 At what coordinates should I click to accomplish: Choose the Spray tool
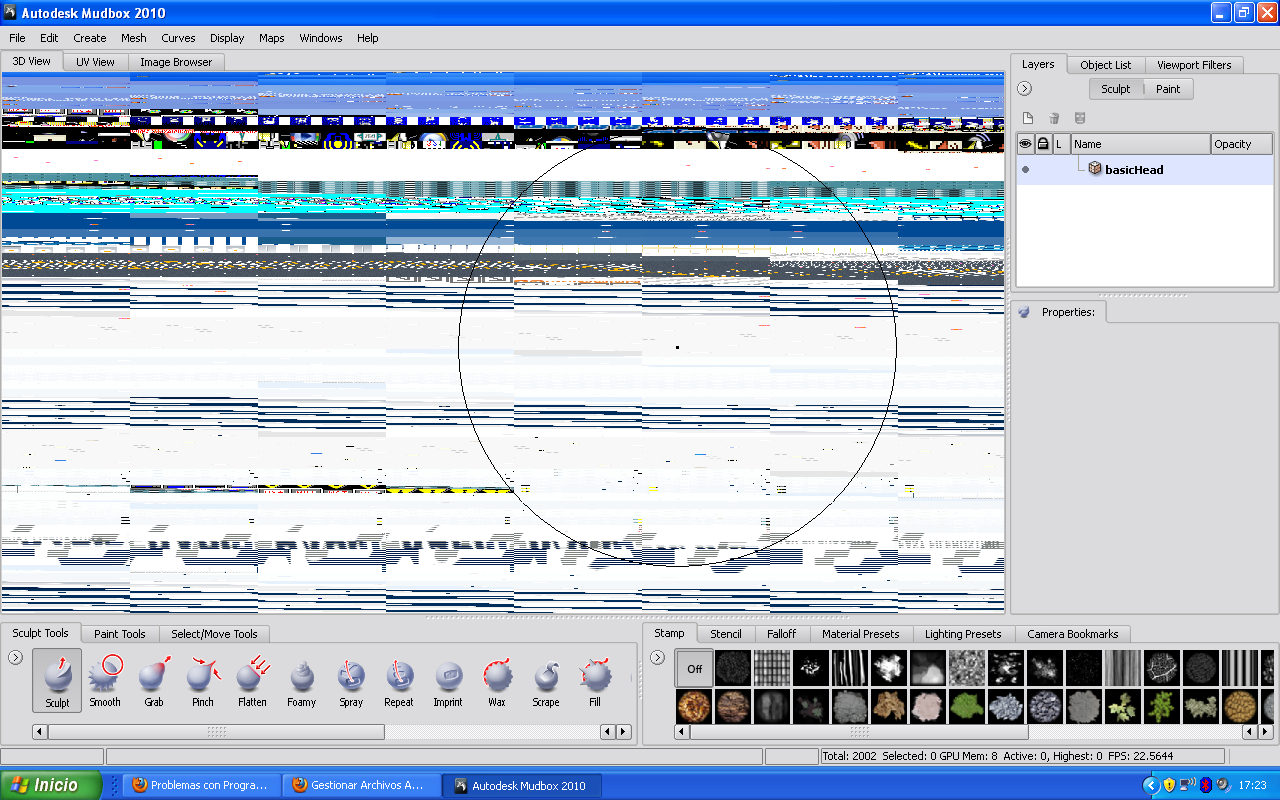[x=350, y=680]
